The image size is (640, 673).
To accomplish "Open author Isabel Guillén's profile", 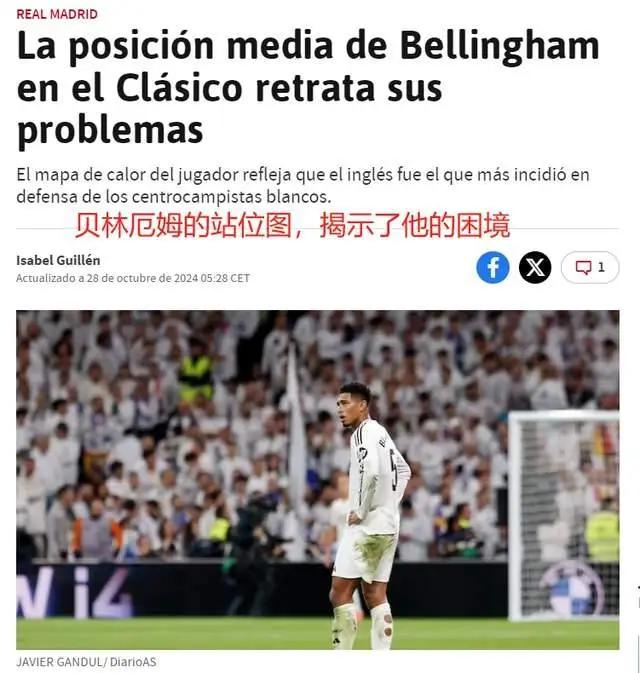I will (58, 260).
